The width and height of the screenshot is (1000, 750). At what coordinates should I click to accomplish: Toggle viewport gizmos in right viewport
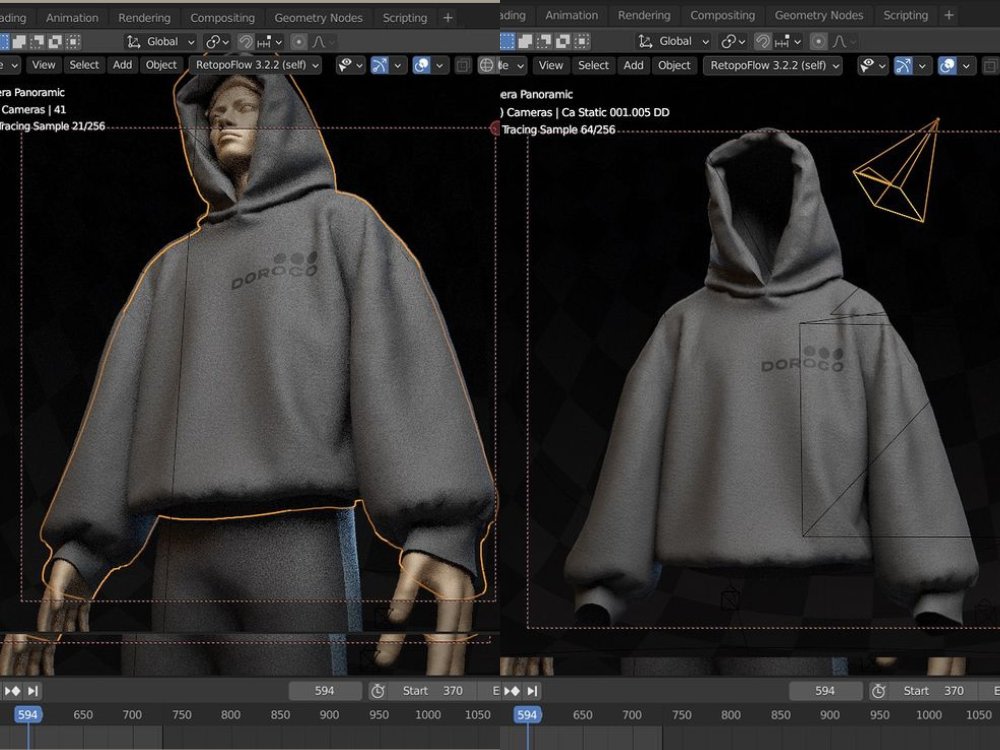903,65
